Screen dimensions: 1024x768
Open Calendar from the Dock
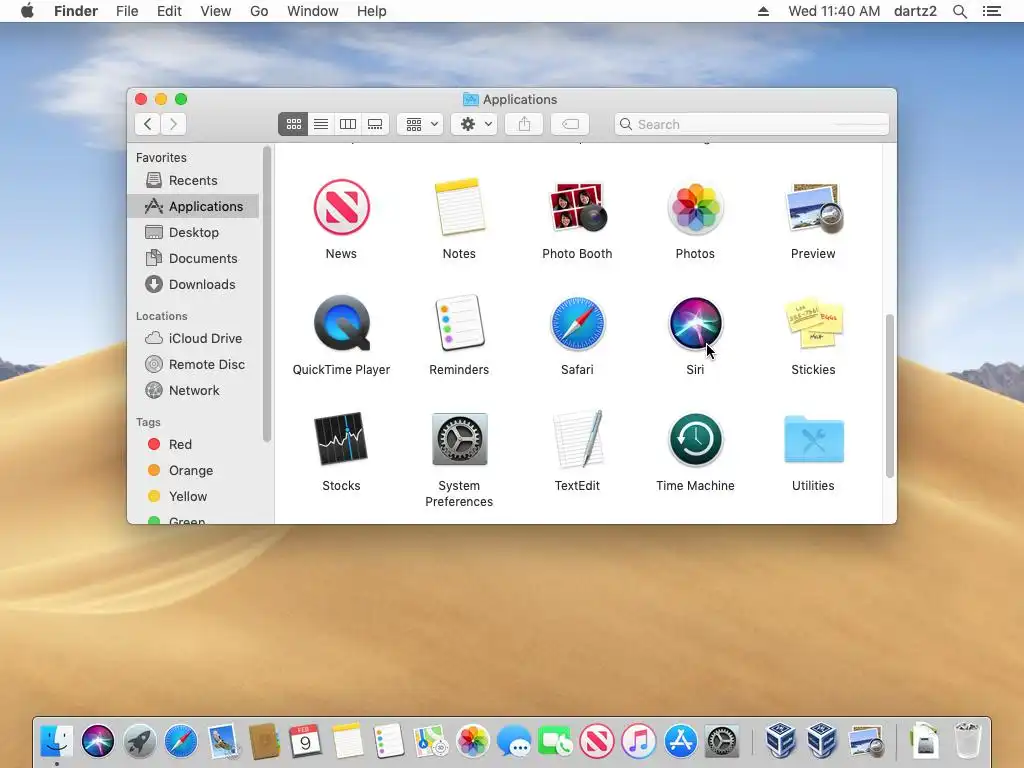(305, 741)
